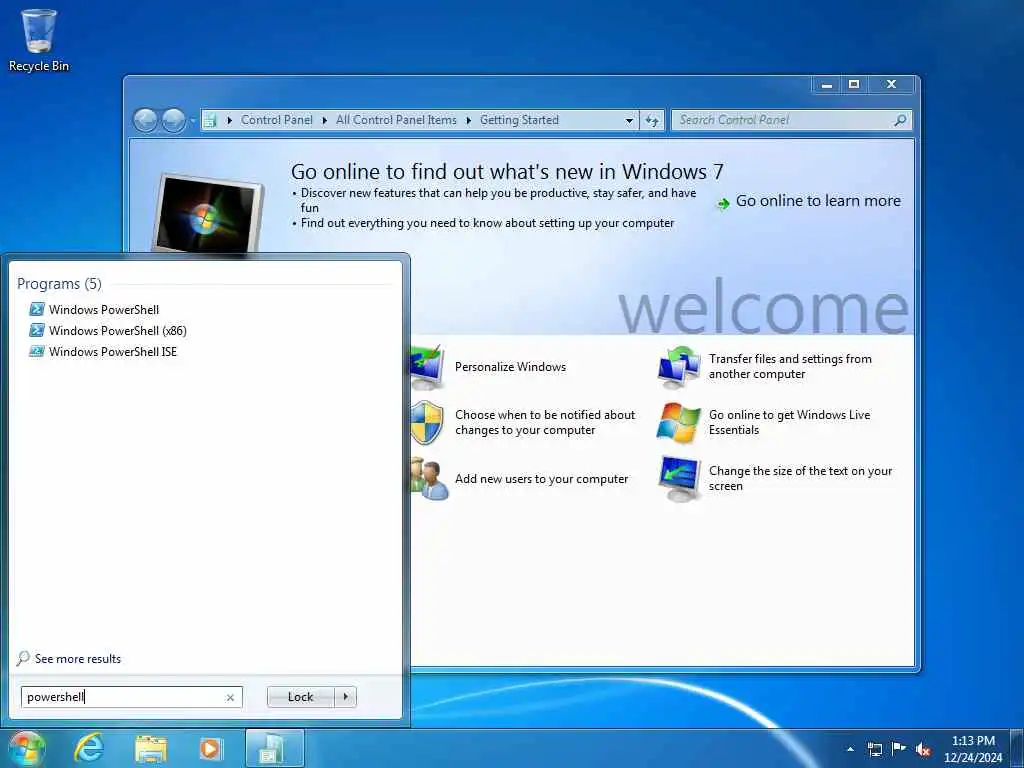Click the magnifier icon beside See more results
This screenshot has height=768, width=1024.
coord(24,658)
